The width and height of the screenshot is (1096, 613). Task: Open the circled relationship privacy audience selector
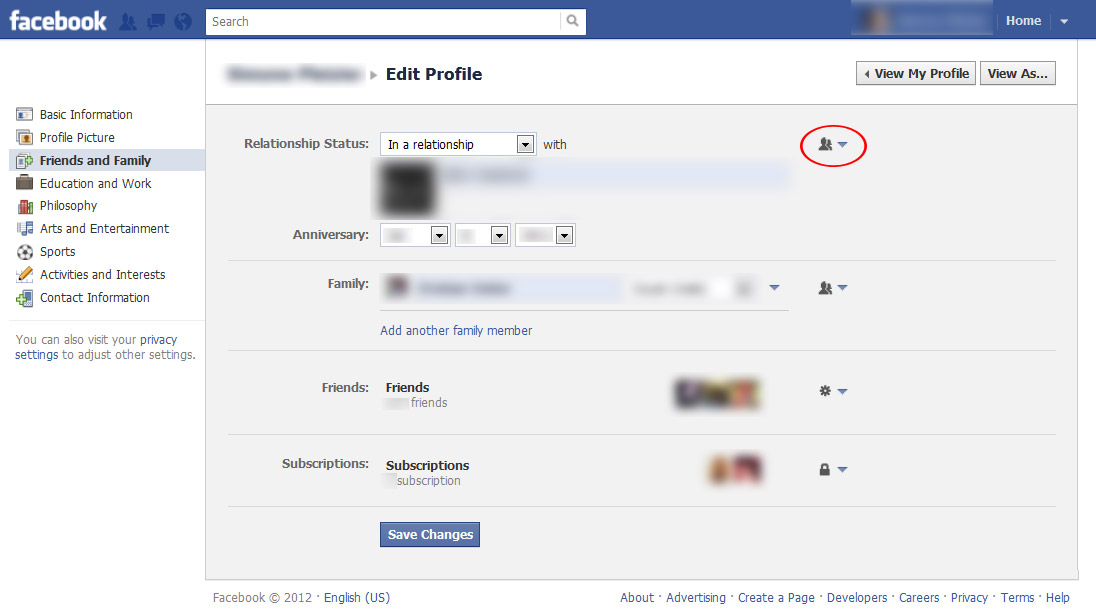pyautogui.click(x=833, y=145)
